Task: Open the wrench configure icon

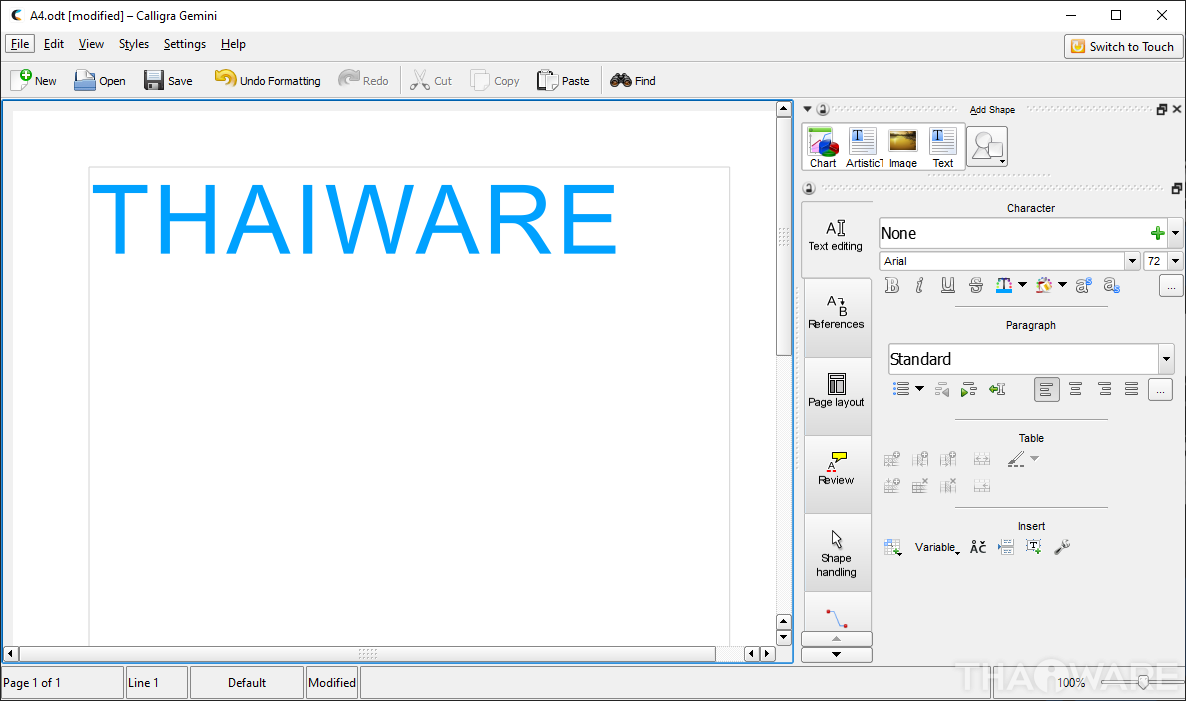Action: 1062,547
